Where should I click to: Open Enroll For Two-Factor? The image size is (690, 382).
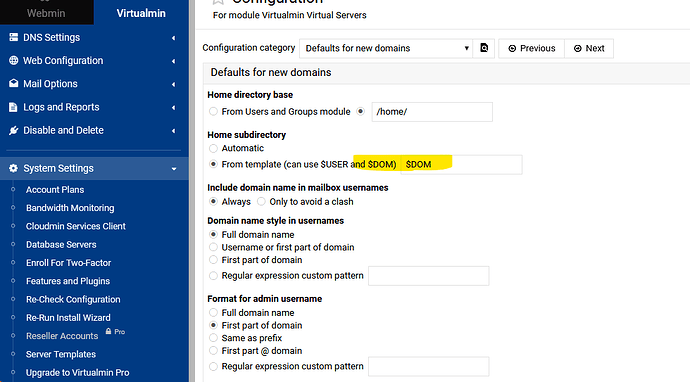69,263
